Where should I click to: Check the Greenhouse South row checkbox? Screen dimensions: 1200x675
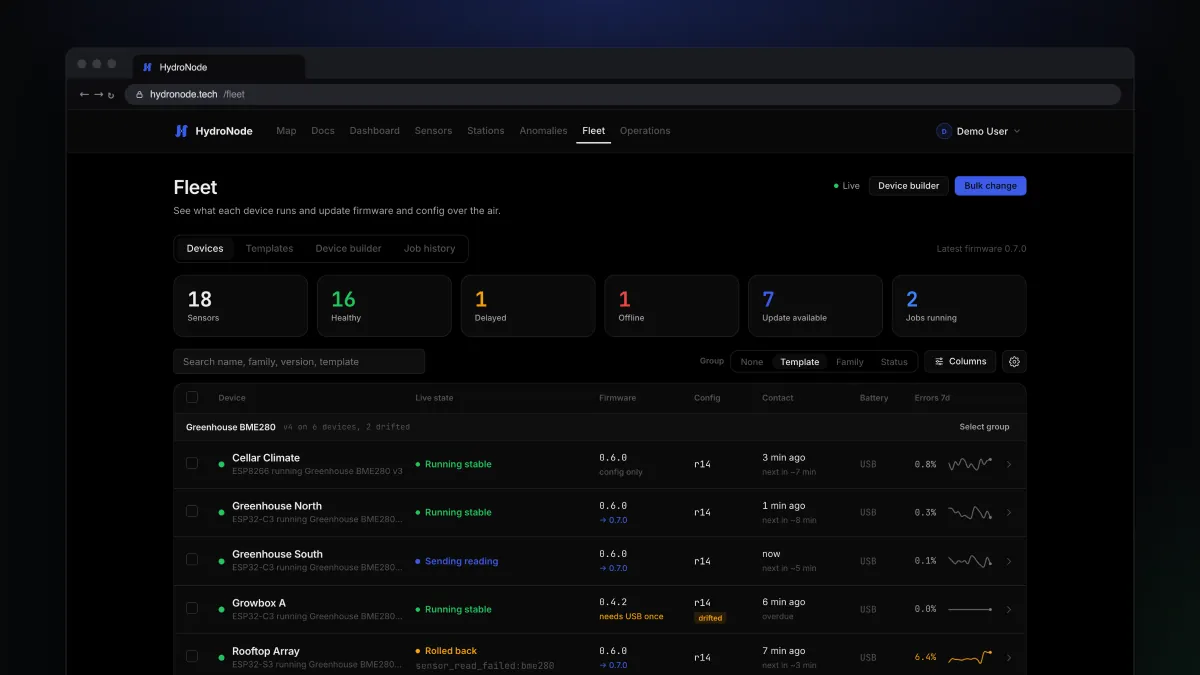[x=192, y=560]
